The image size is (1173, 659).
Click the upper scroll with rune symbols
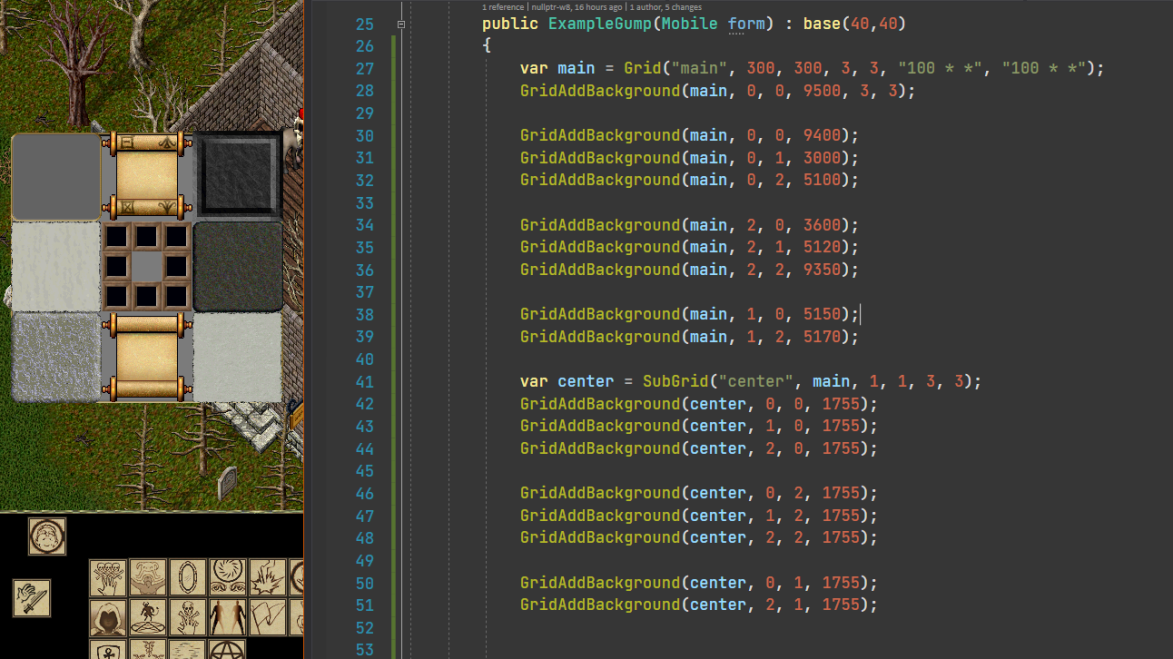[x=147, y=175]
